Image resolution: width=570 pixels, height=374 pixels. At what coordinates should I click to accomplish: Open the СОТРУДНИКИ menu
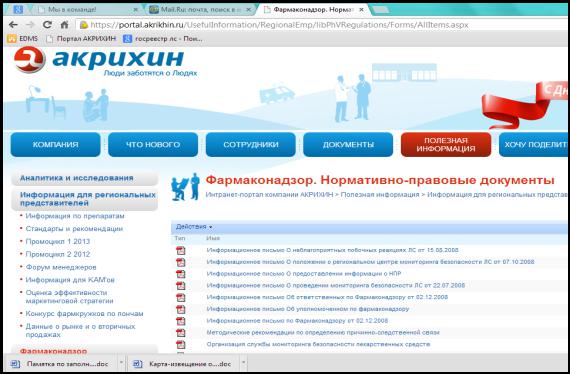pyautogui.click(x=251, y=145)
